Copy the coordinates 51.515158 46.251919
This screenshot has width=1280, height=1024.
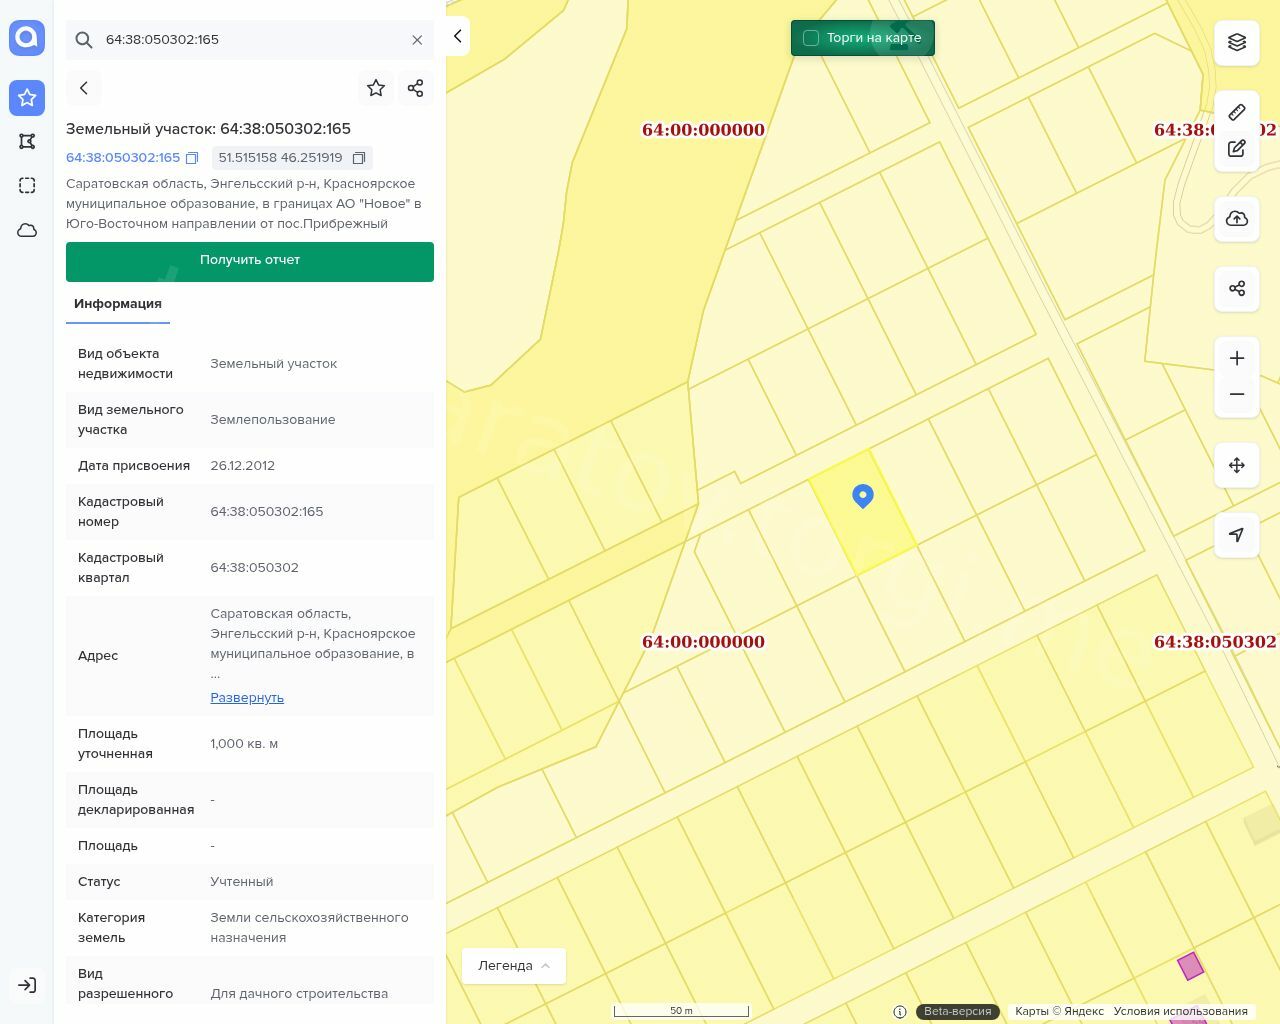[359, 158]
